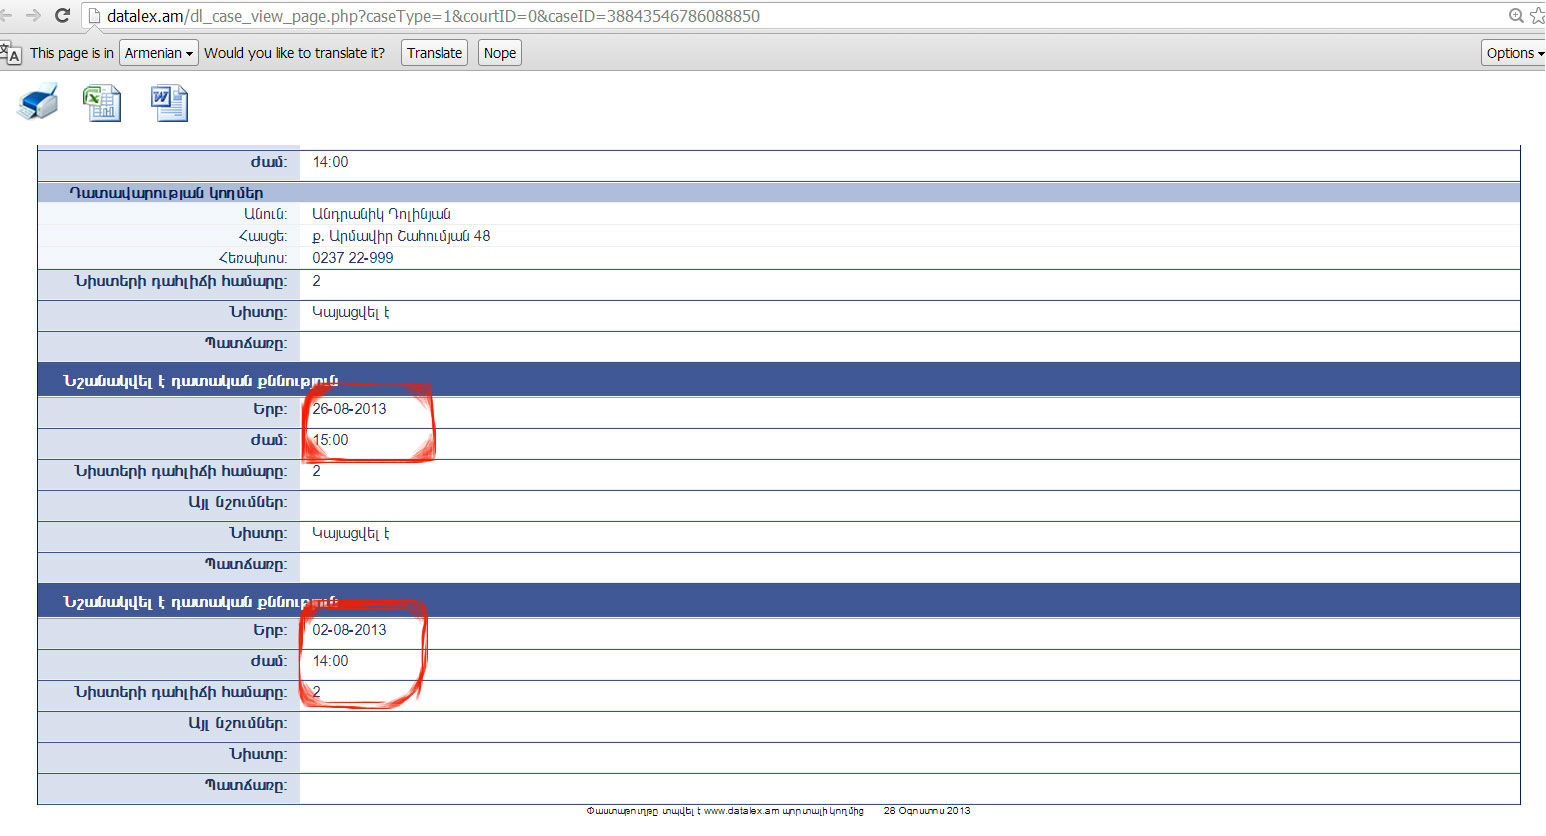The width and height of the screenshot is (1546, 836).
Task: Select the address ending in Շահումյան 48
Action: 401,236
